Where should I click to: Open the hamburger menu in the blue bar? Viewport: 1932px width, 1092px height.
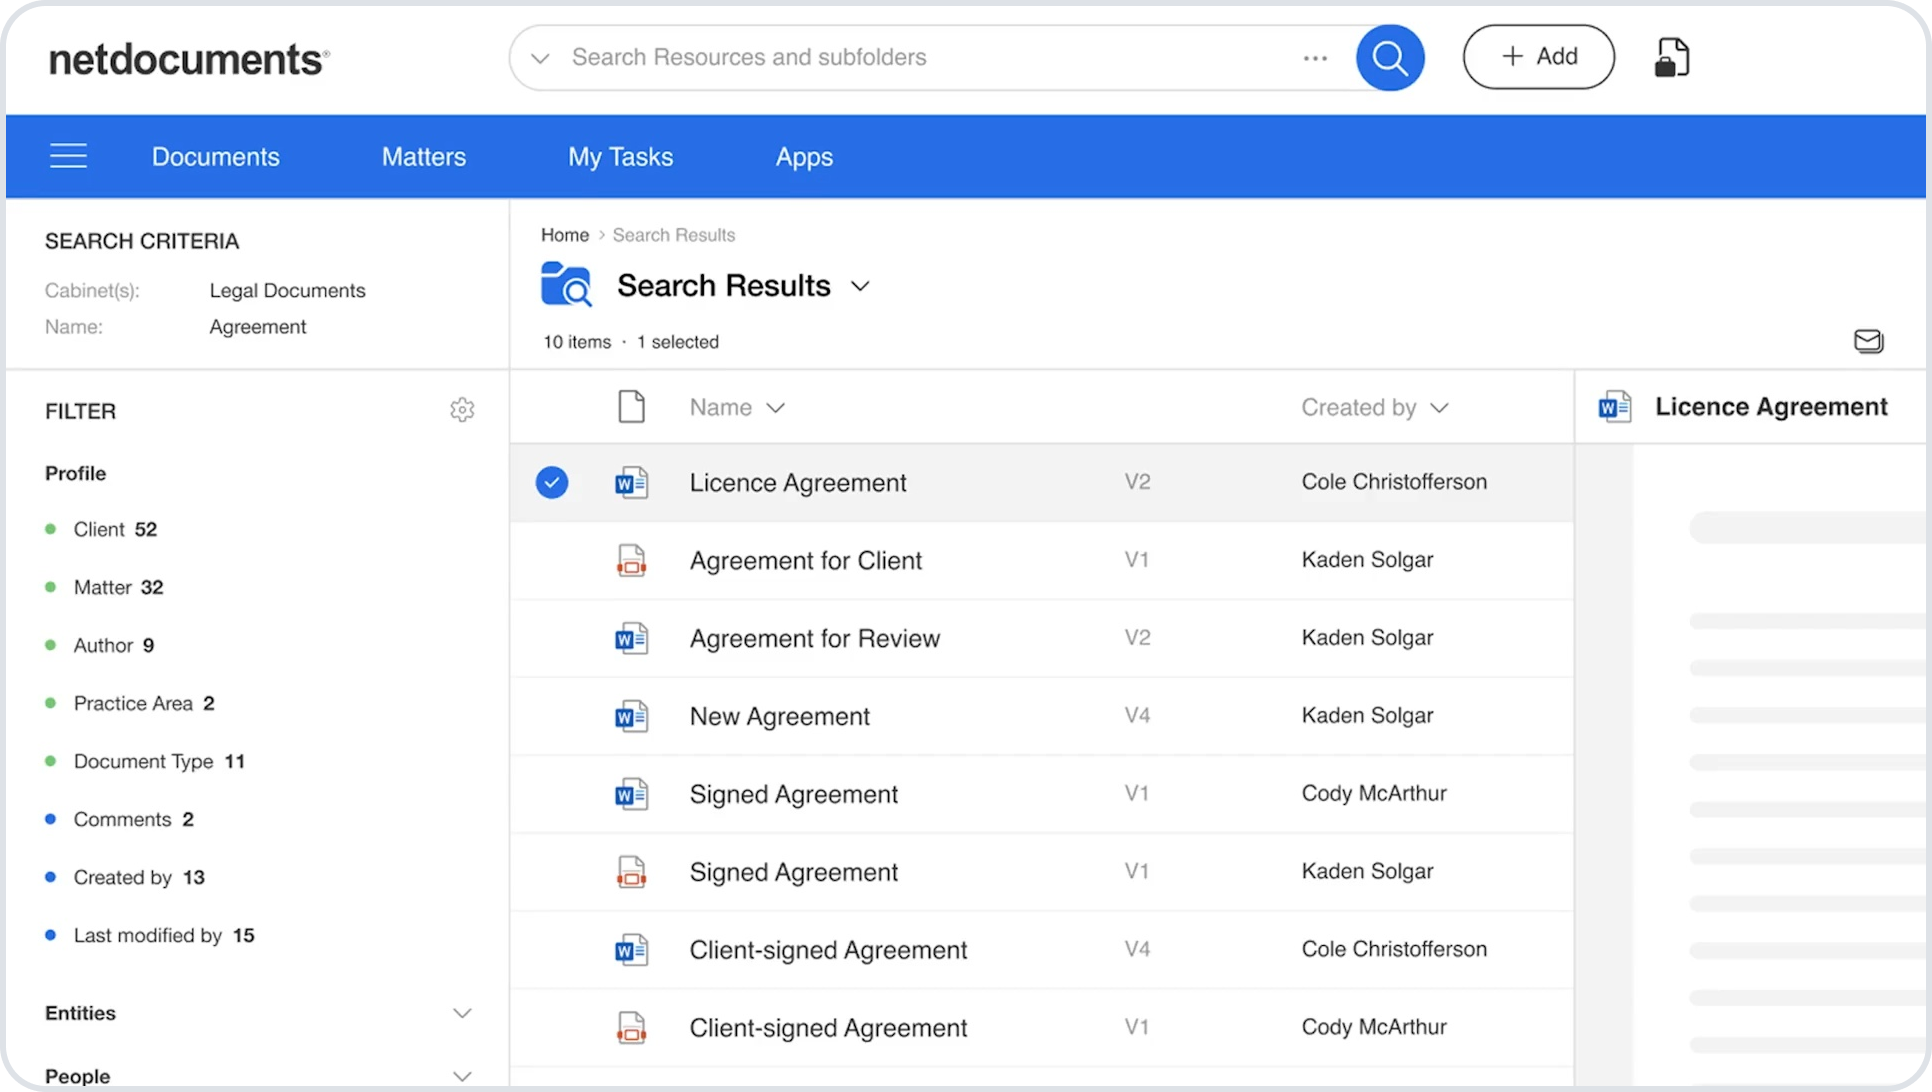pos(68,156)
